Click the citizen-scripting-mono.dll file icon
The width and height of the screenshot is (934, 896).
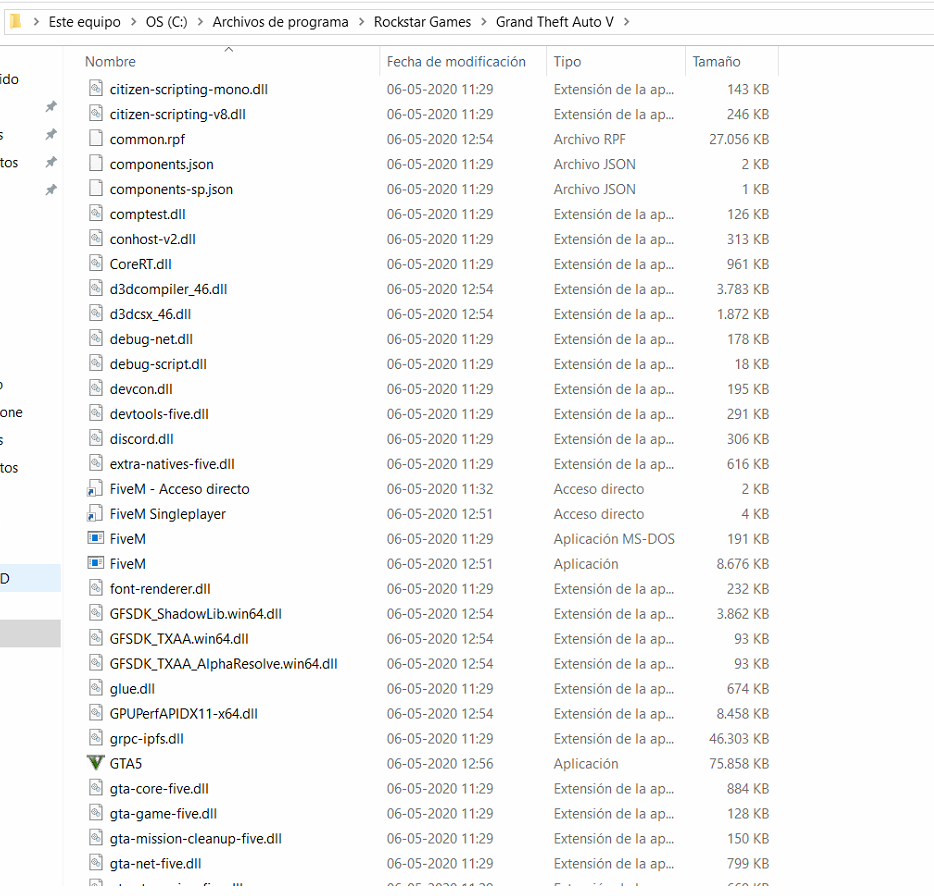click(x=95, y=89)
